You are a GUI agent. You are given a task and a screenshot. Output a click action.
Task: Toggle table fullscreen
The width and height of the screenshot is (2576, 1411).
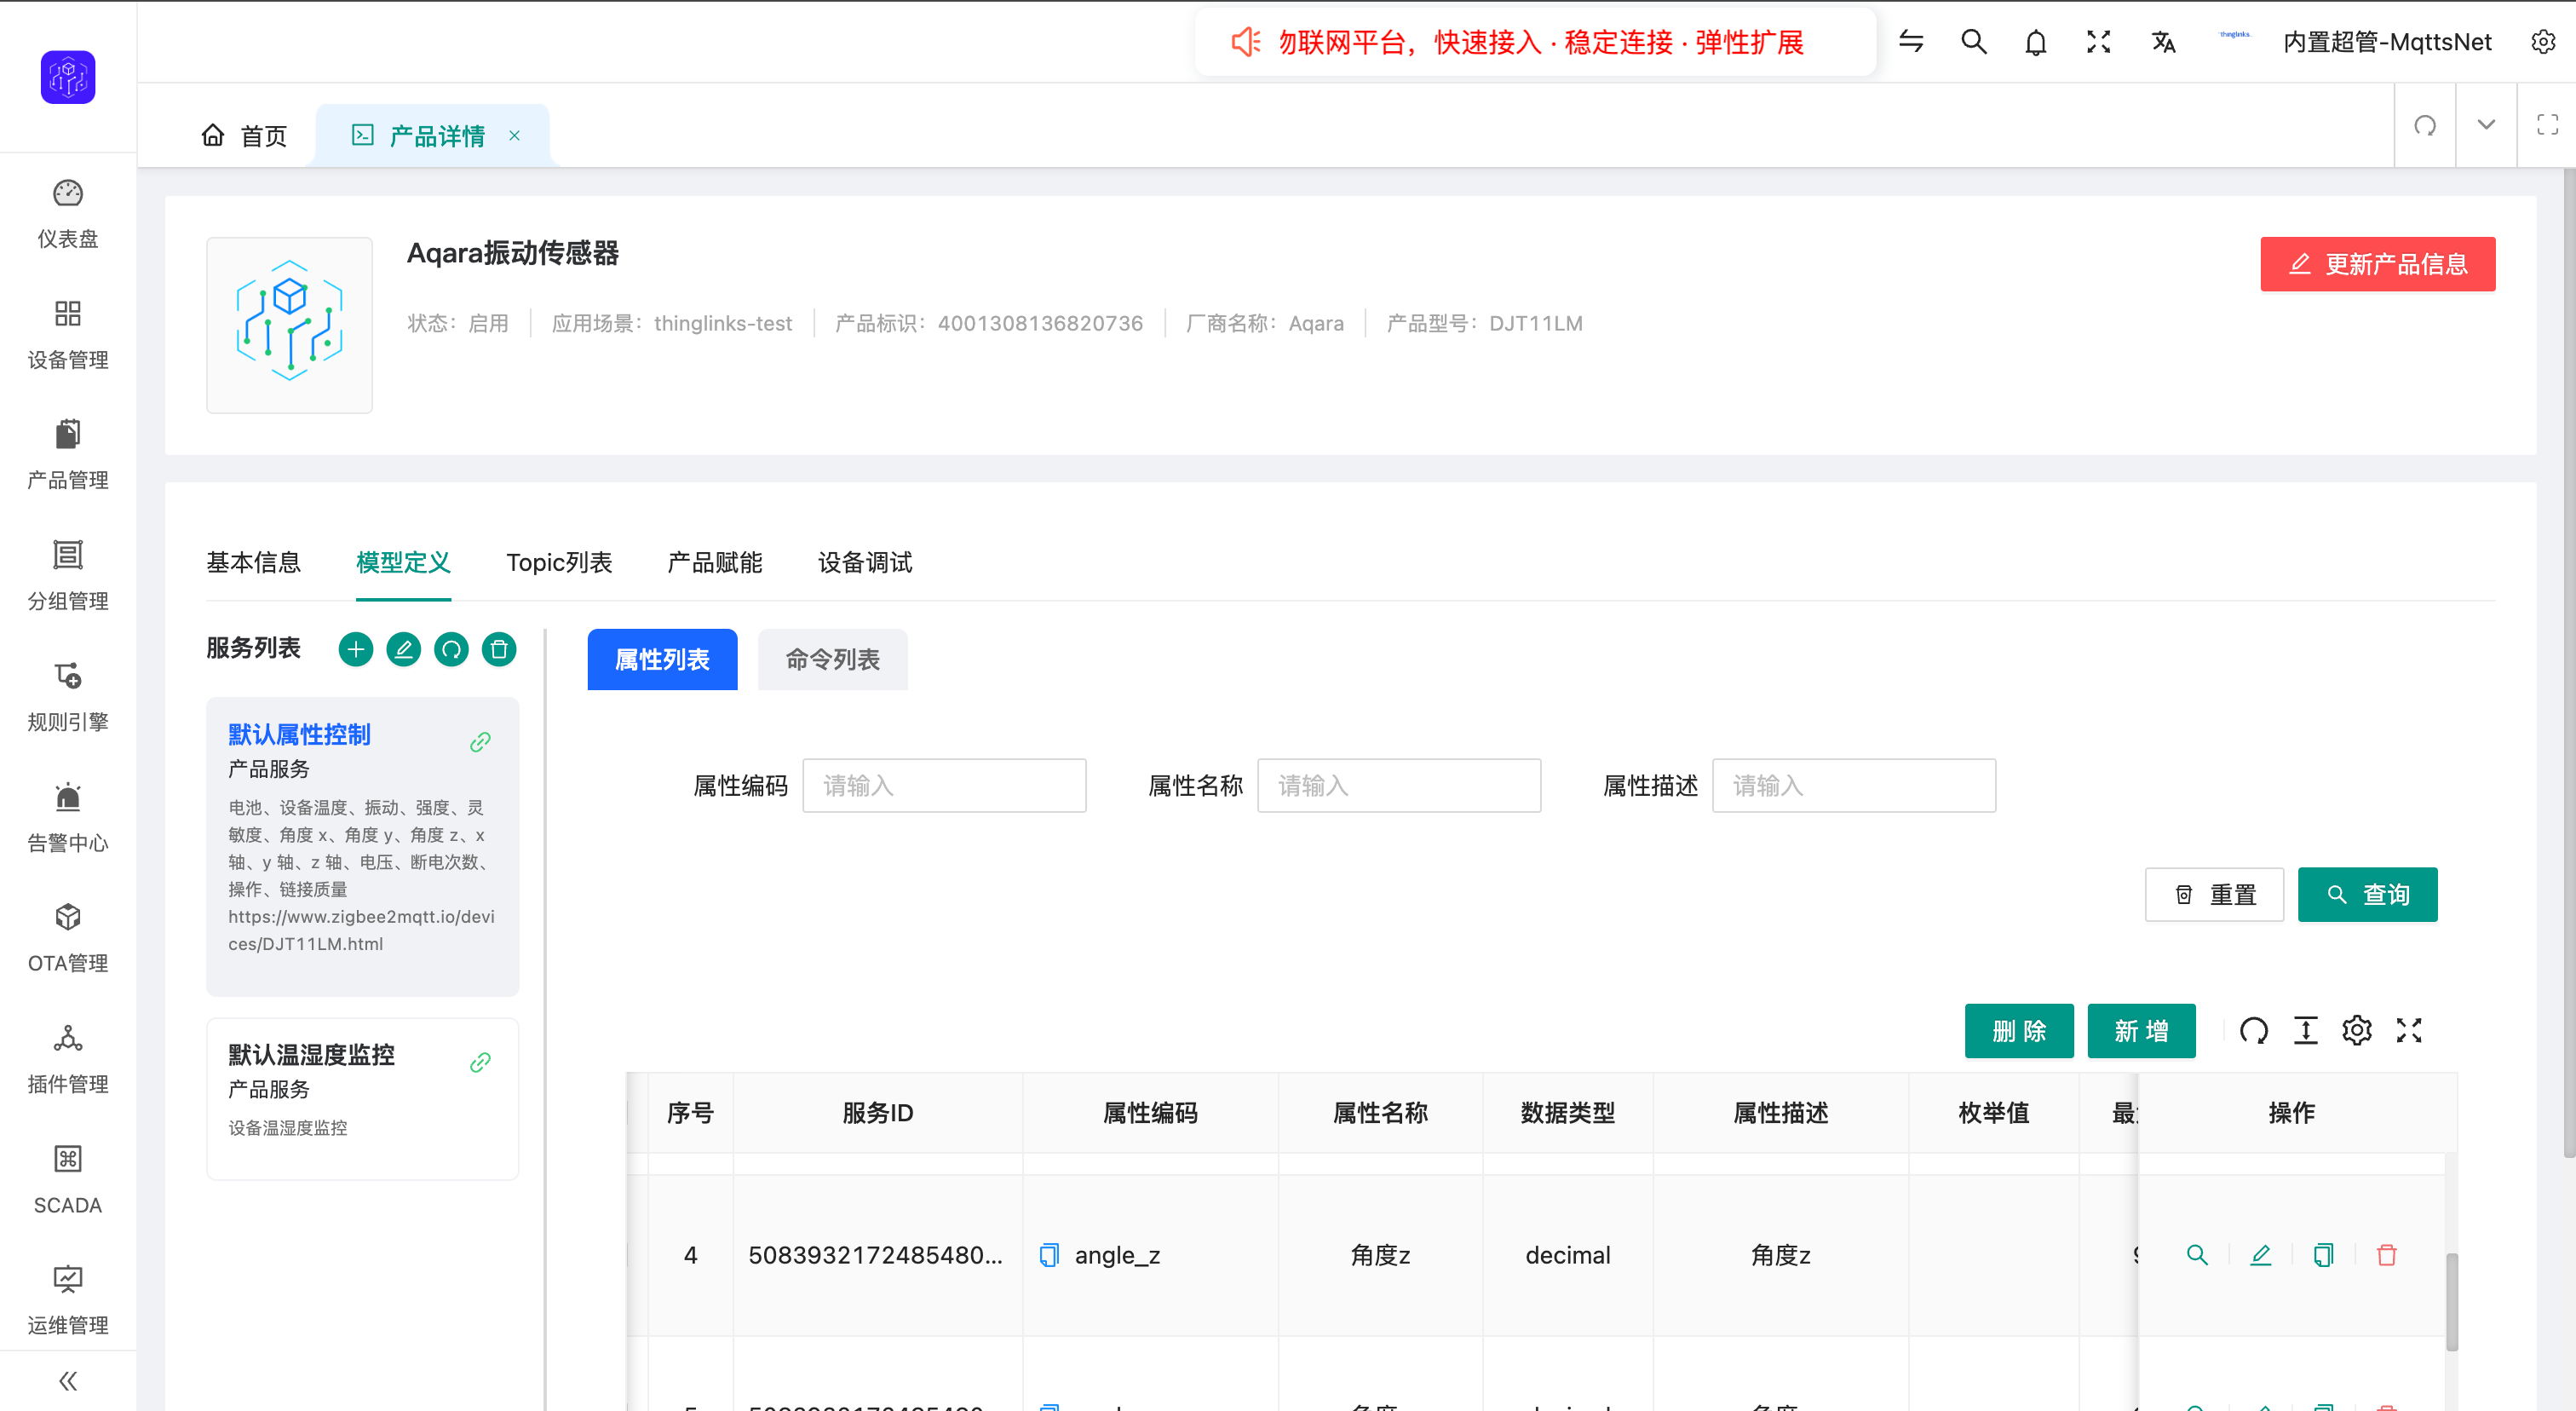(x=2409, y=1031)
